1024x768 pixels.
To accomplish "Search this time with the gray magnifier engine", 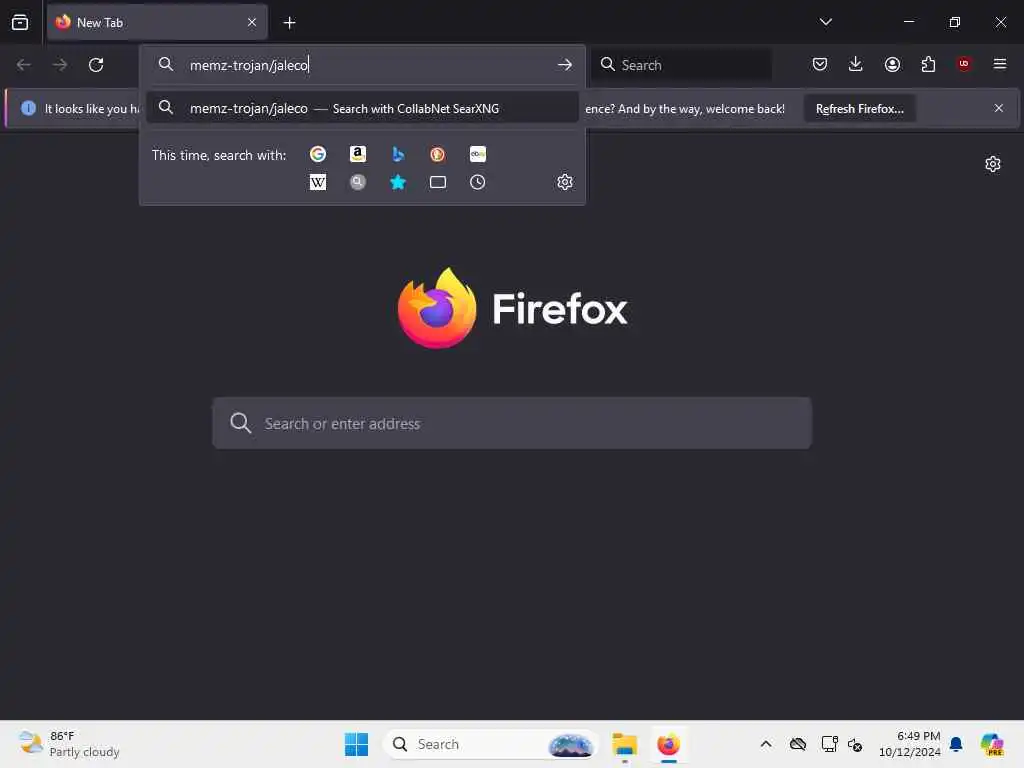I will 358,182.
